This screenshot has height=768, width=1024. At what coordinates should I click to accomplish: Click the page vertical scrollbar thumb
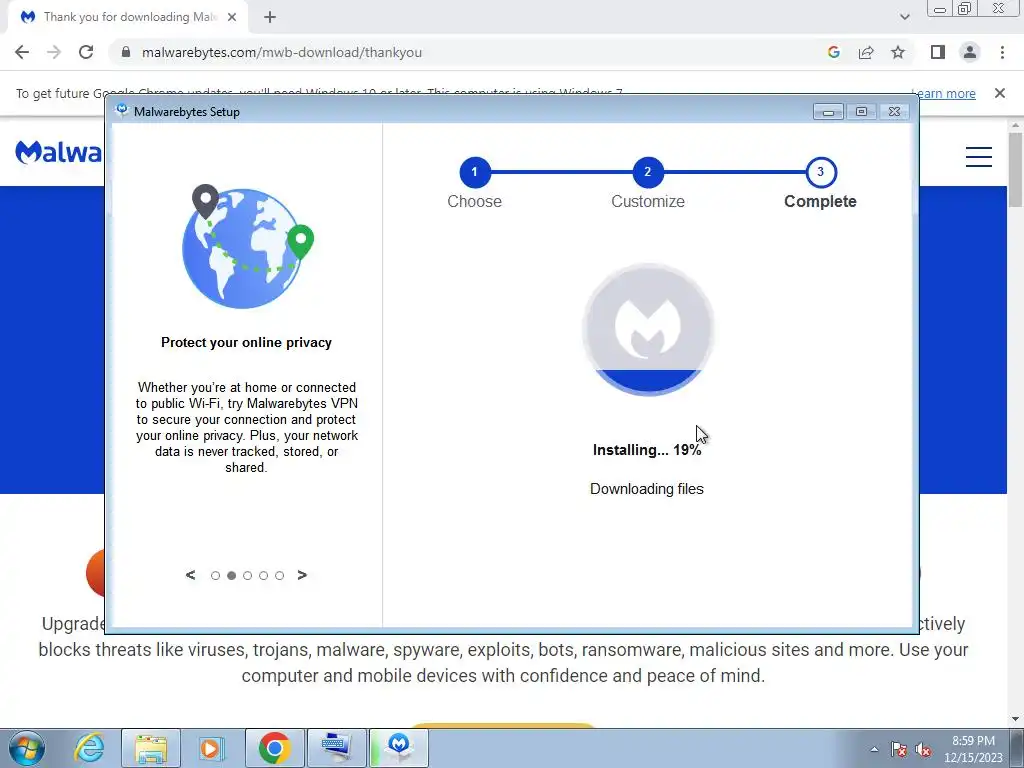pos(1015,170)
